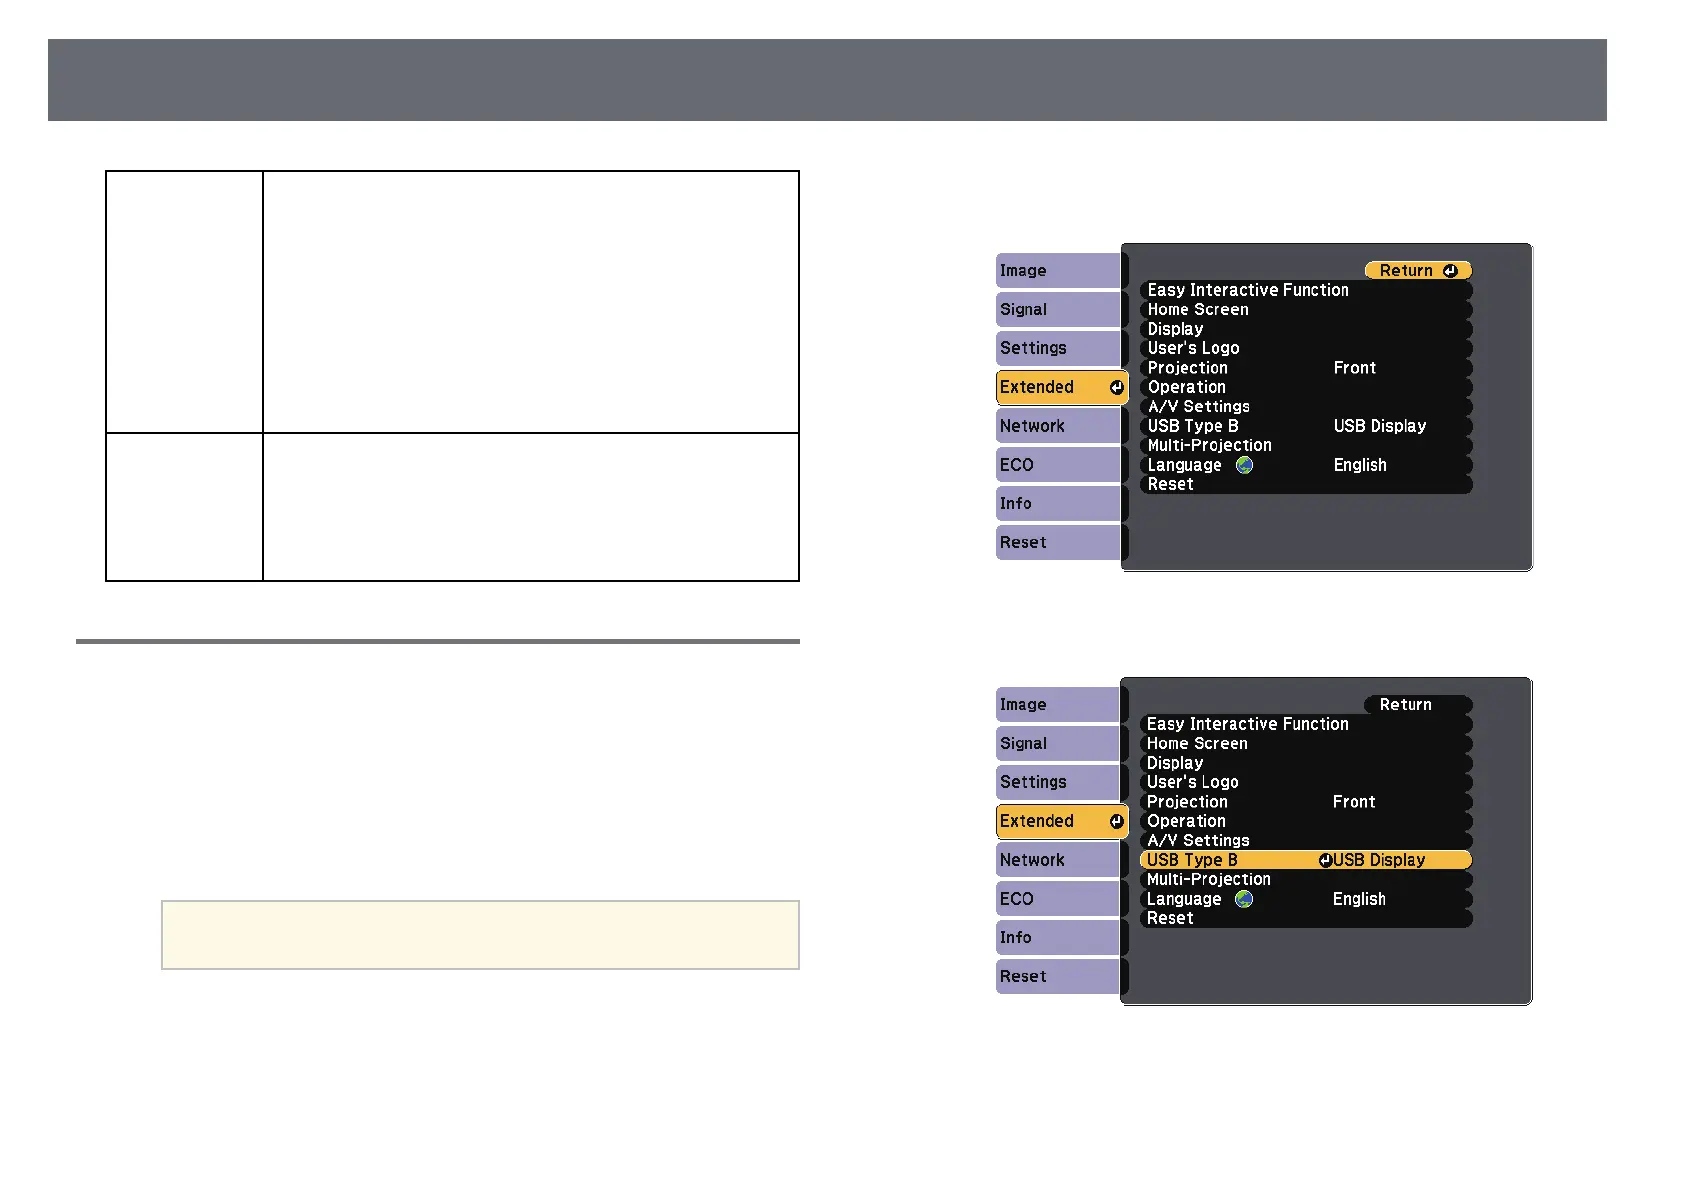Viewport: 1684px width, 1190px height.
Task: Click the USB Display value in the upper menu
Action: click(1380, 426)
